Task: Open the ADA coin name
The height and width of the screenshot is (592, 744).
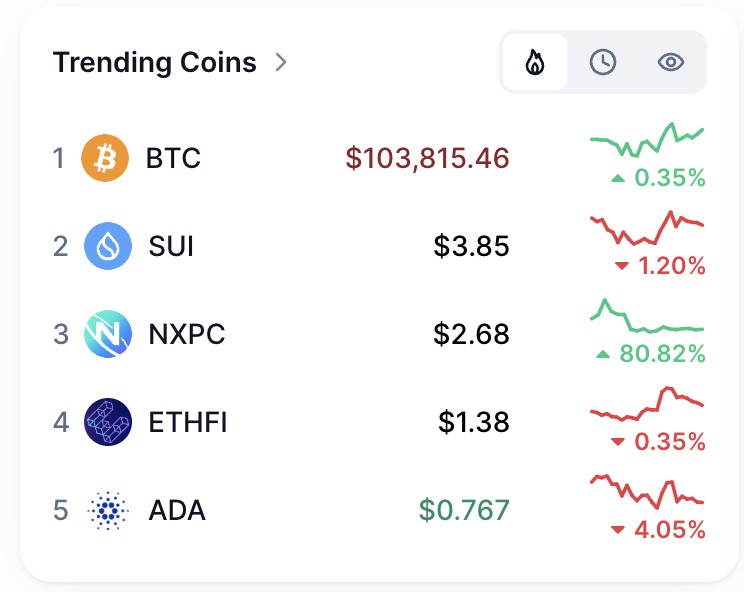Action: point(177,510)
